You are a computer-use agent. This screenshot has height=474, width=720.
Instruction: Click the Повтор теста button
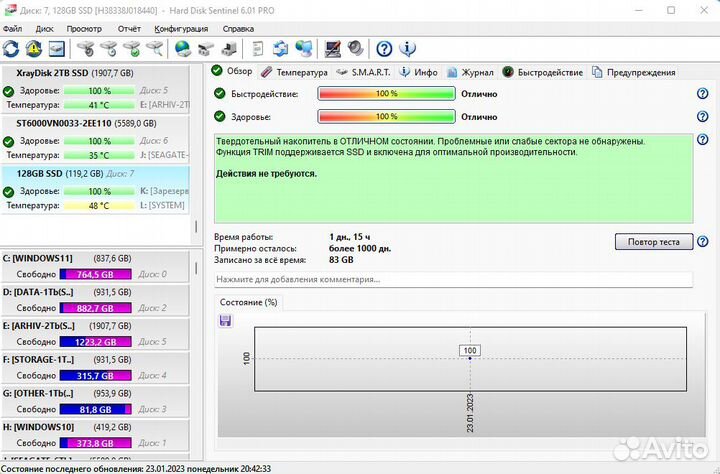[x=653, y=242]
